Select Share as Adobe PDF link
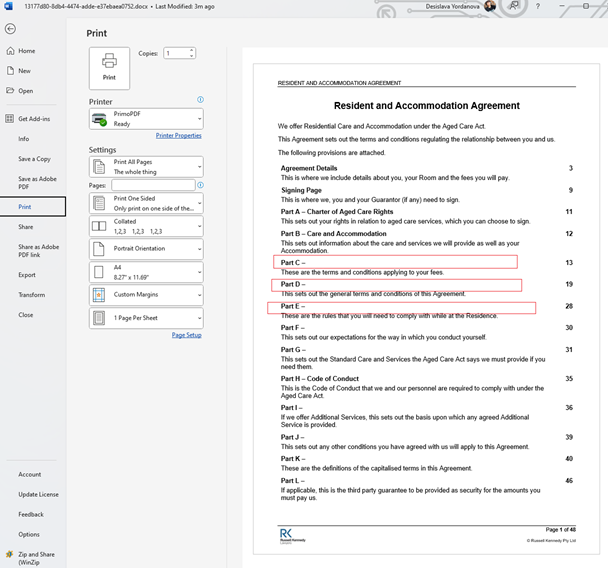608x568 pixels. click(x=38, y=250)
